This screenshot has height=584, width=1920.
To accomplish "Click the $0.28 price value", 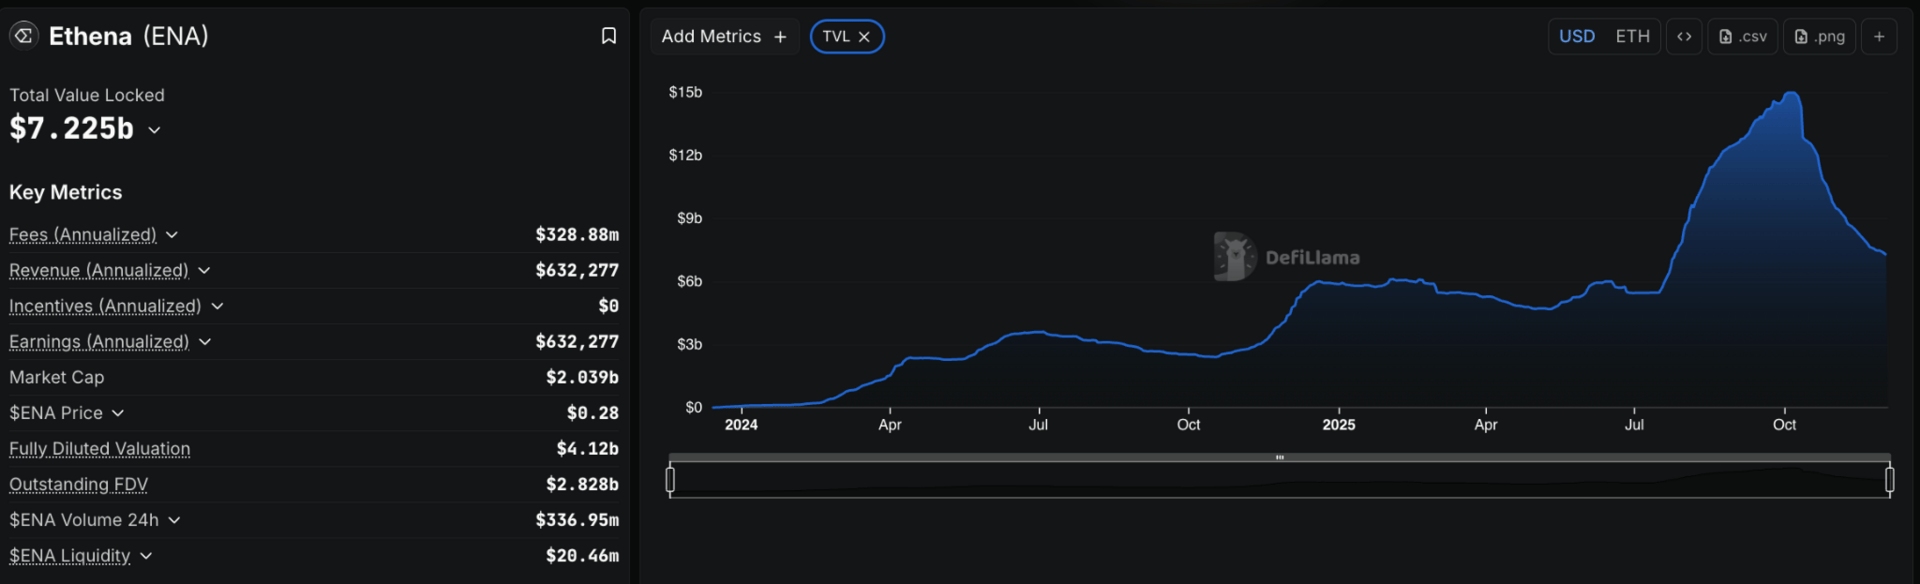I will tap(593, 413).
